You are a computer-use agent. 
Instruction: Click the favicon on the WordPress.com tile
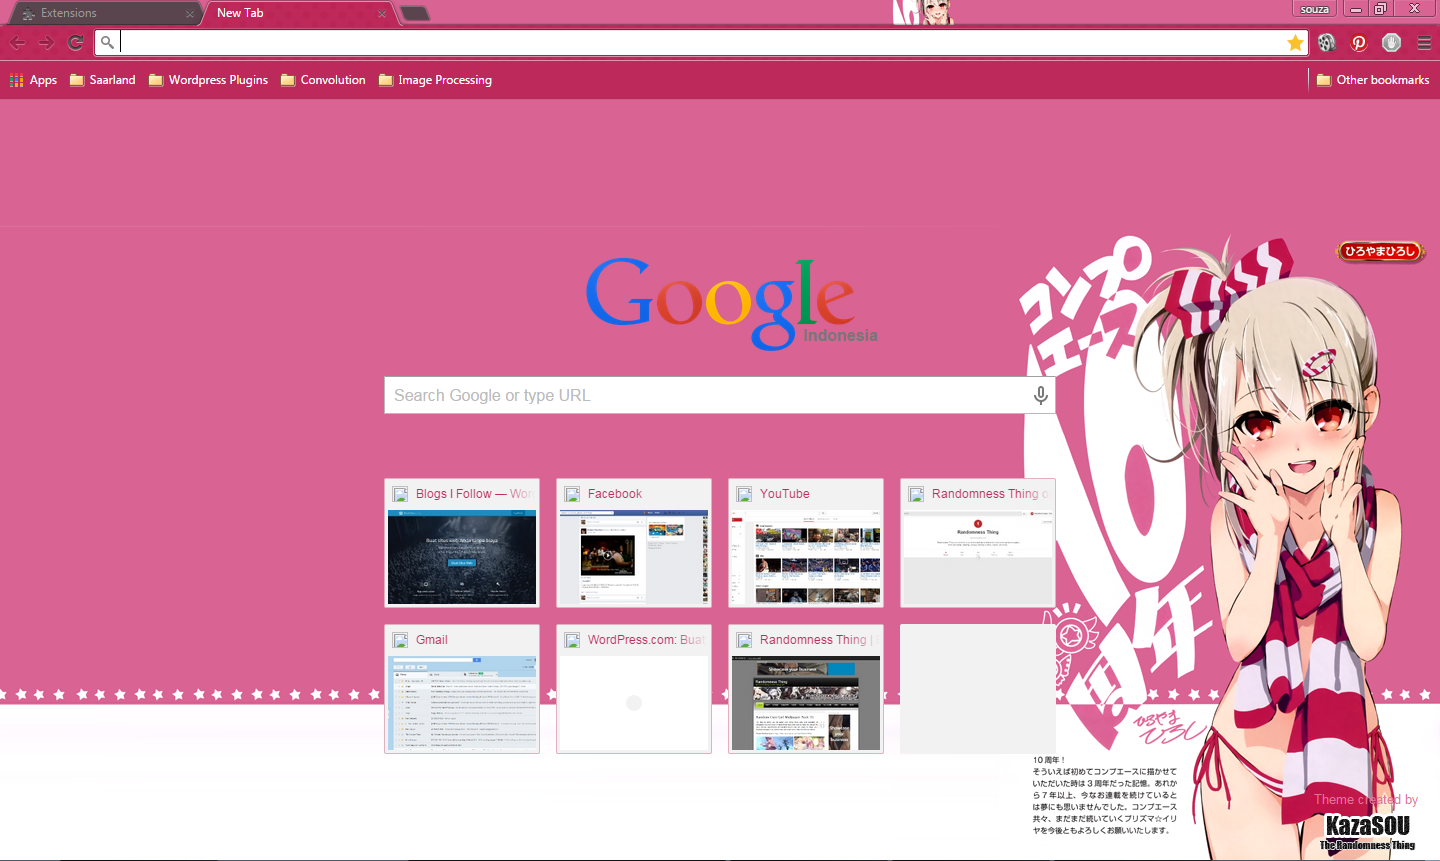tap(572, 640)
